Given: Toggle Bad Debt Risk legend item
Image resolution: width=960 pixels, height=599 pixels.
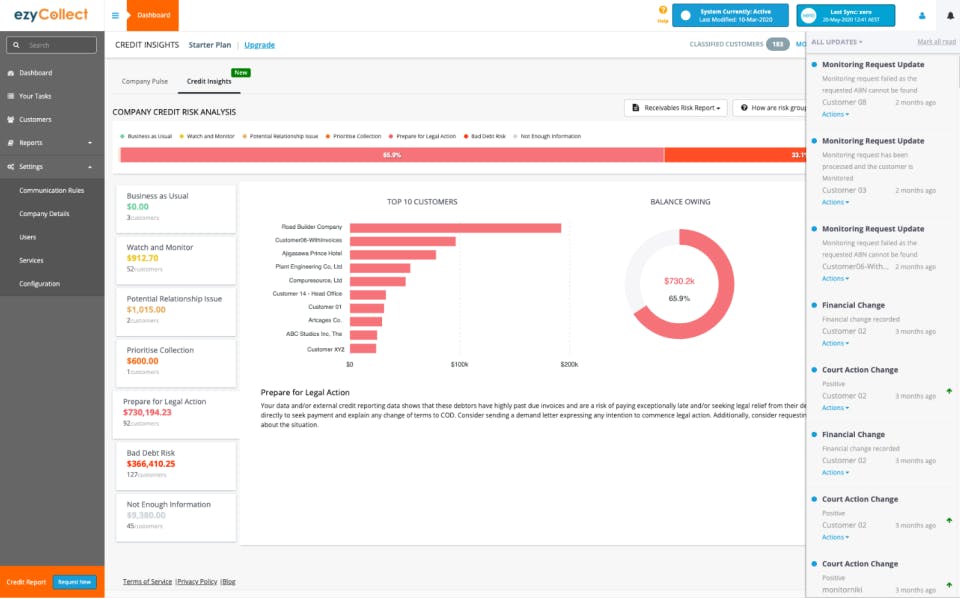Looking at the screenshot, I should [x=484, y=137].
